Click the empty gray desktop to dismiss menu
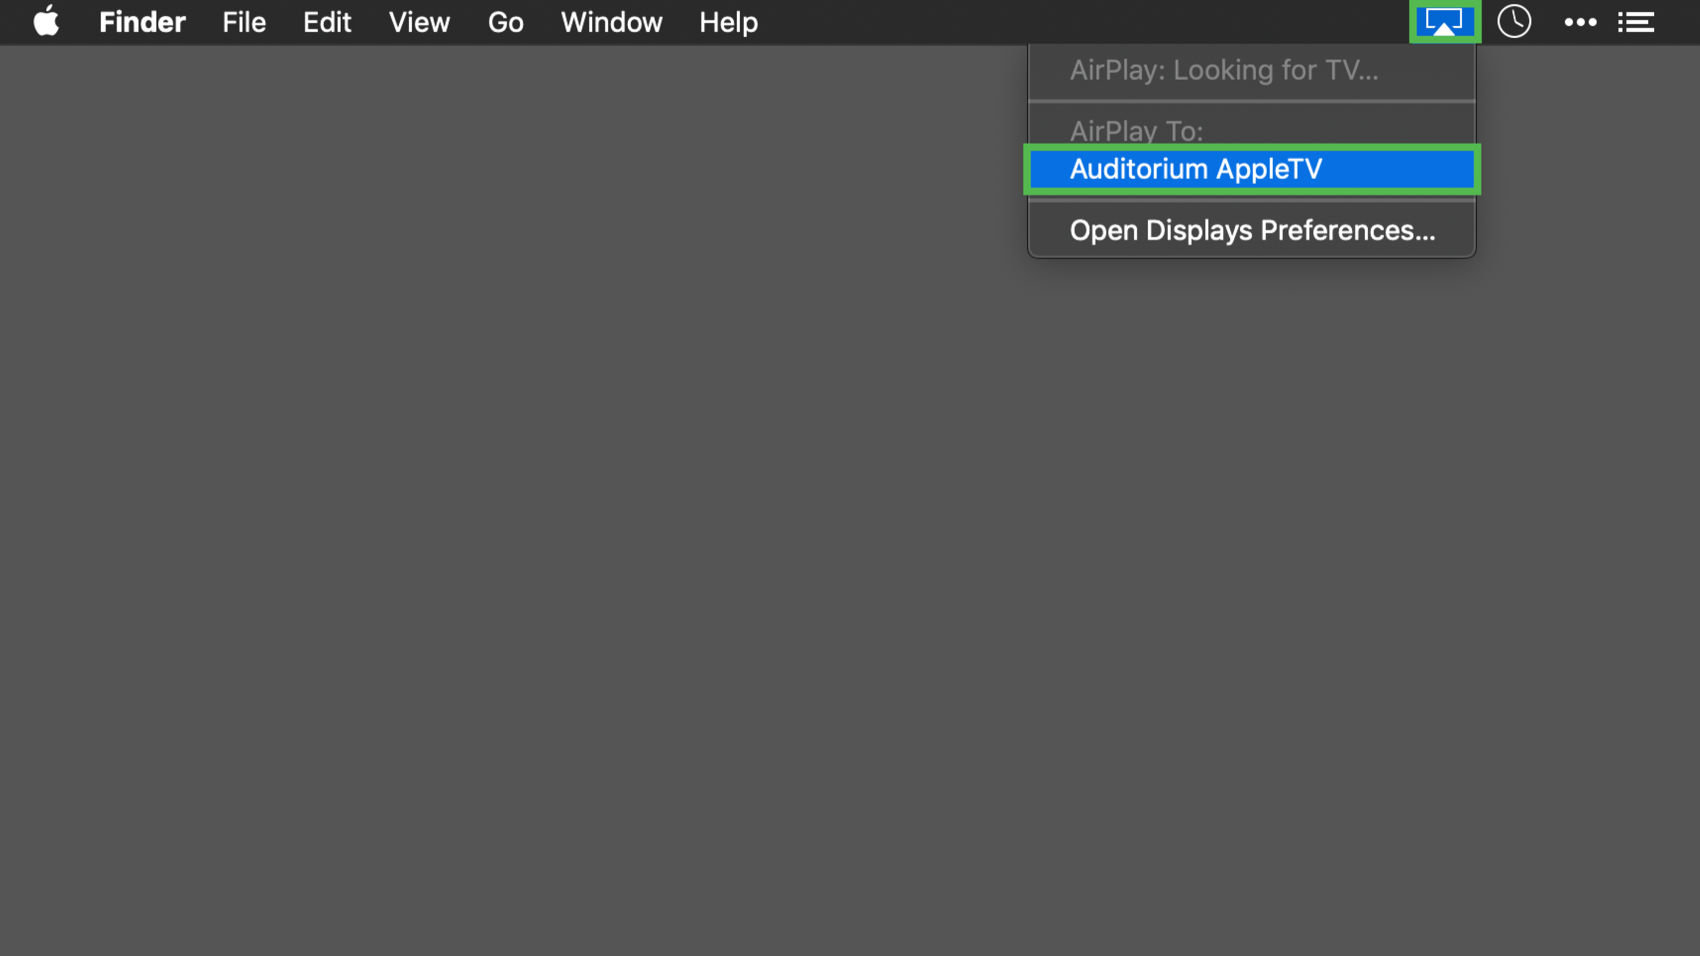 [600, 550]
